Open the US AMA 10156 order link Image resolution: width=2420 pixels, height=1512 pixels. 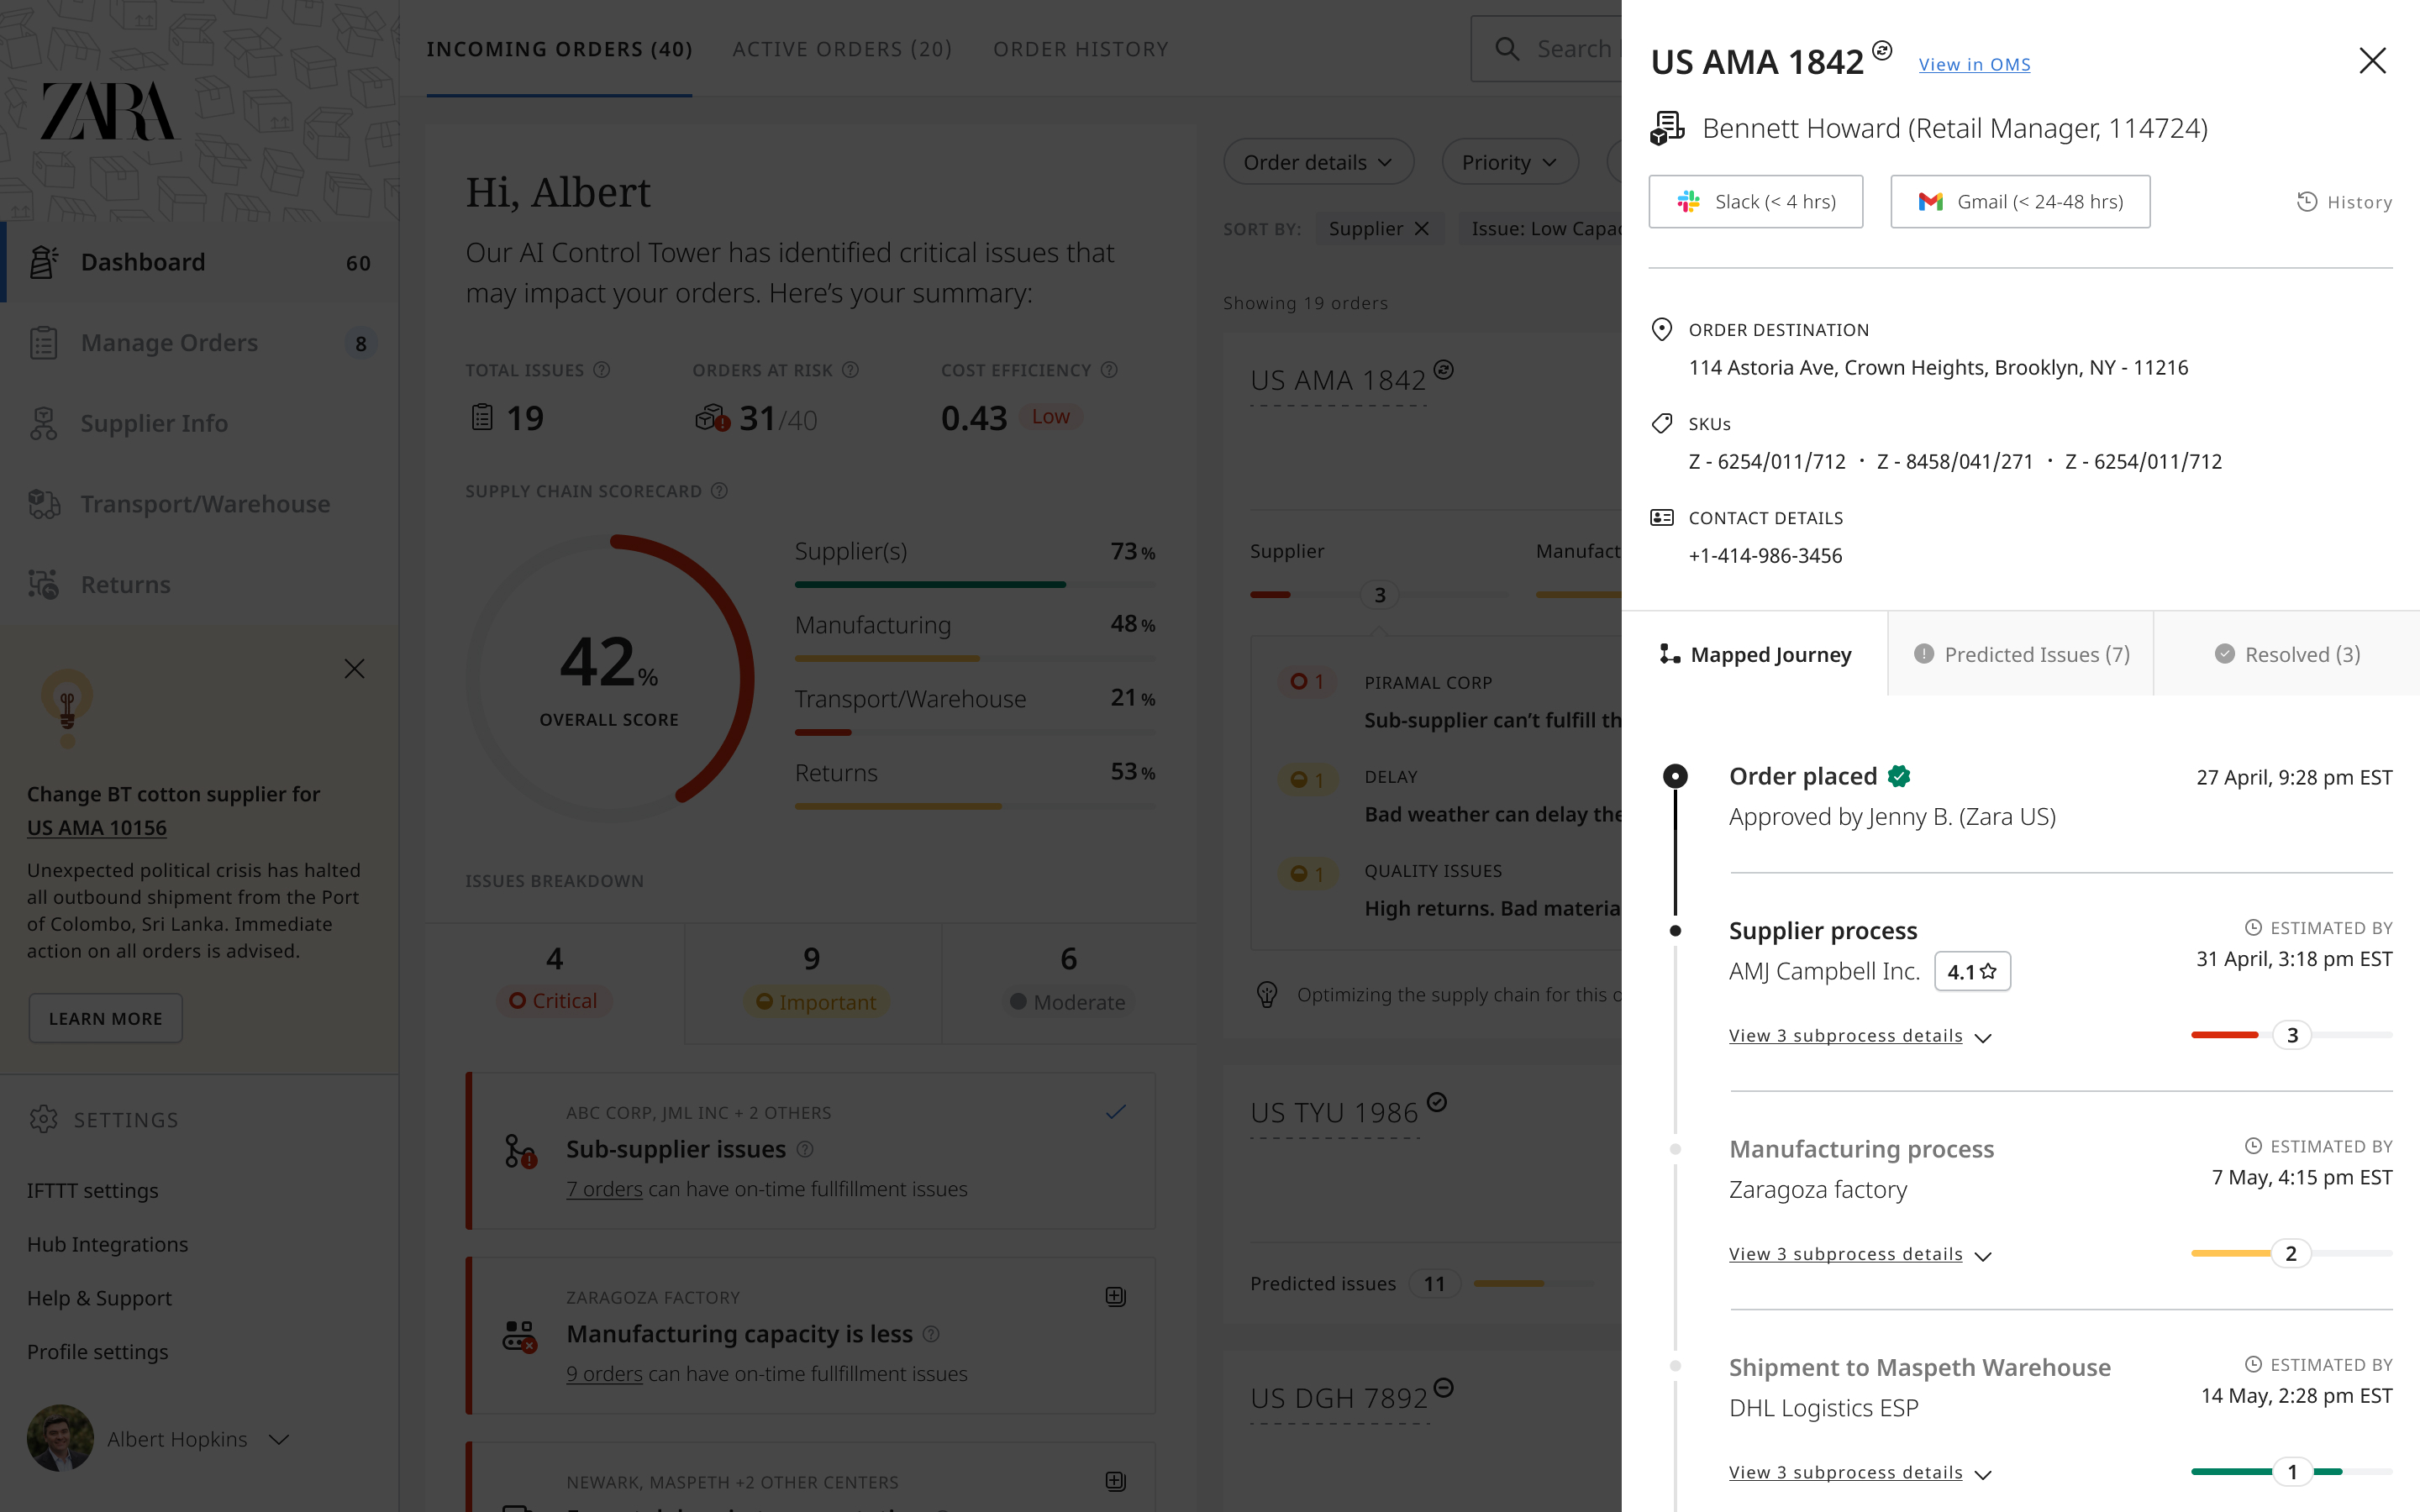point(97,828)
